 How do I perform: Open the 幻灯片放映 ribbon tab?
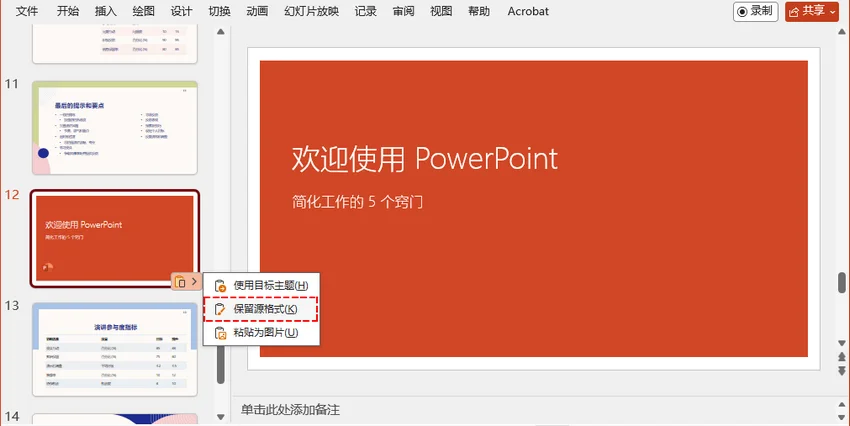[311, 11]
